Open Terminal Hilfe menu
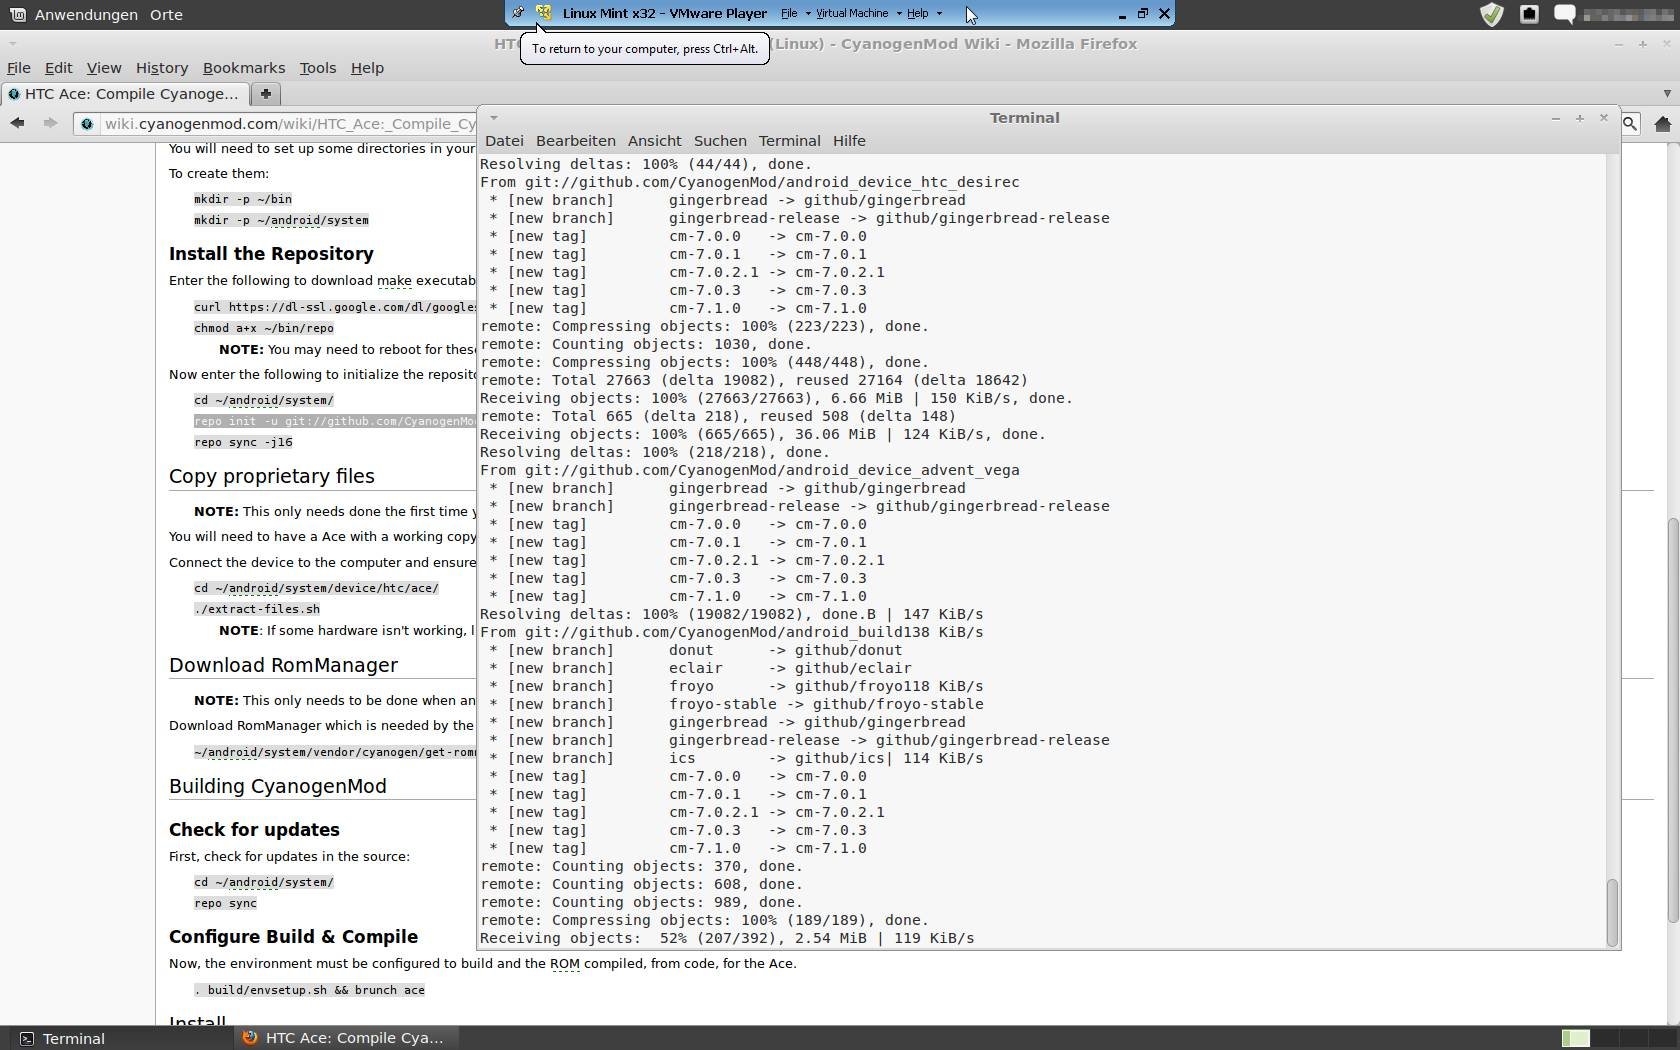This screenshot has height=1050, width=1680. 849,141
